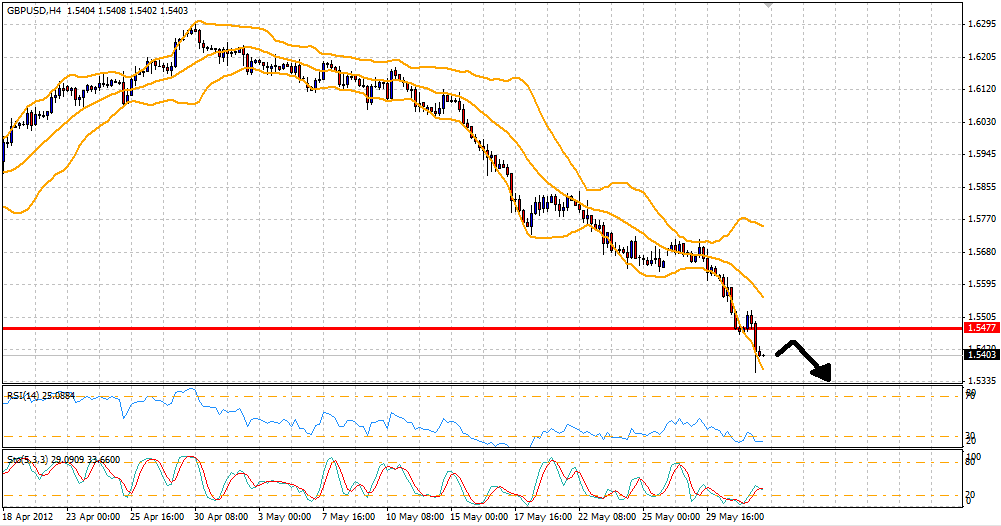Click the 7 May 16:00 time label
The image size is (1001, 526).
(x=347, y=516)
